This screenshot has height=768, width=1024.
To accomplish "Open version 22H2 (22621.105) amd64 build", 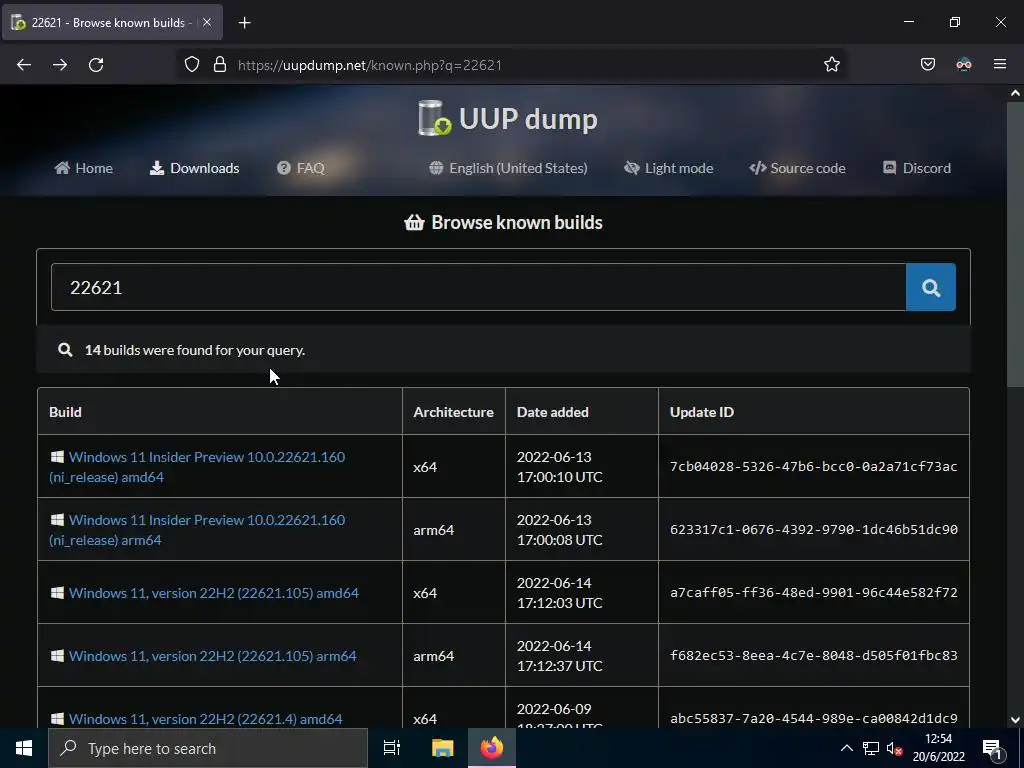I will coord(205,593).
